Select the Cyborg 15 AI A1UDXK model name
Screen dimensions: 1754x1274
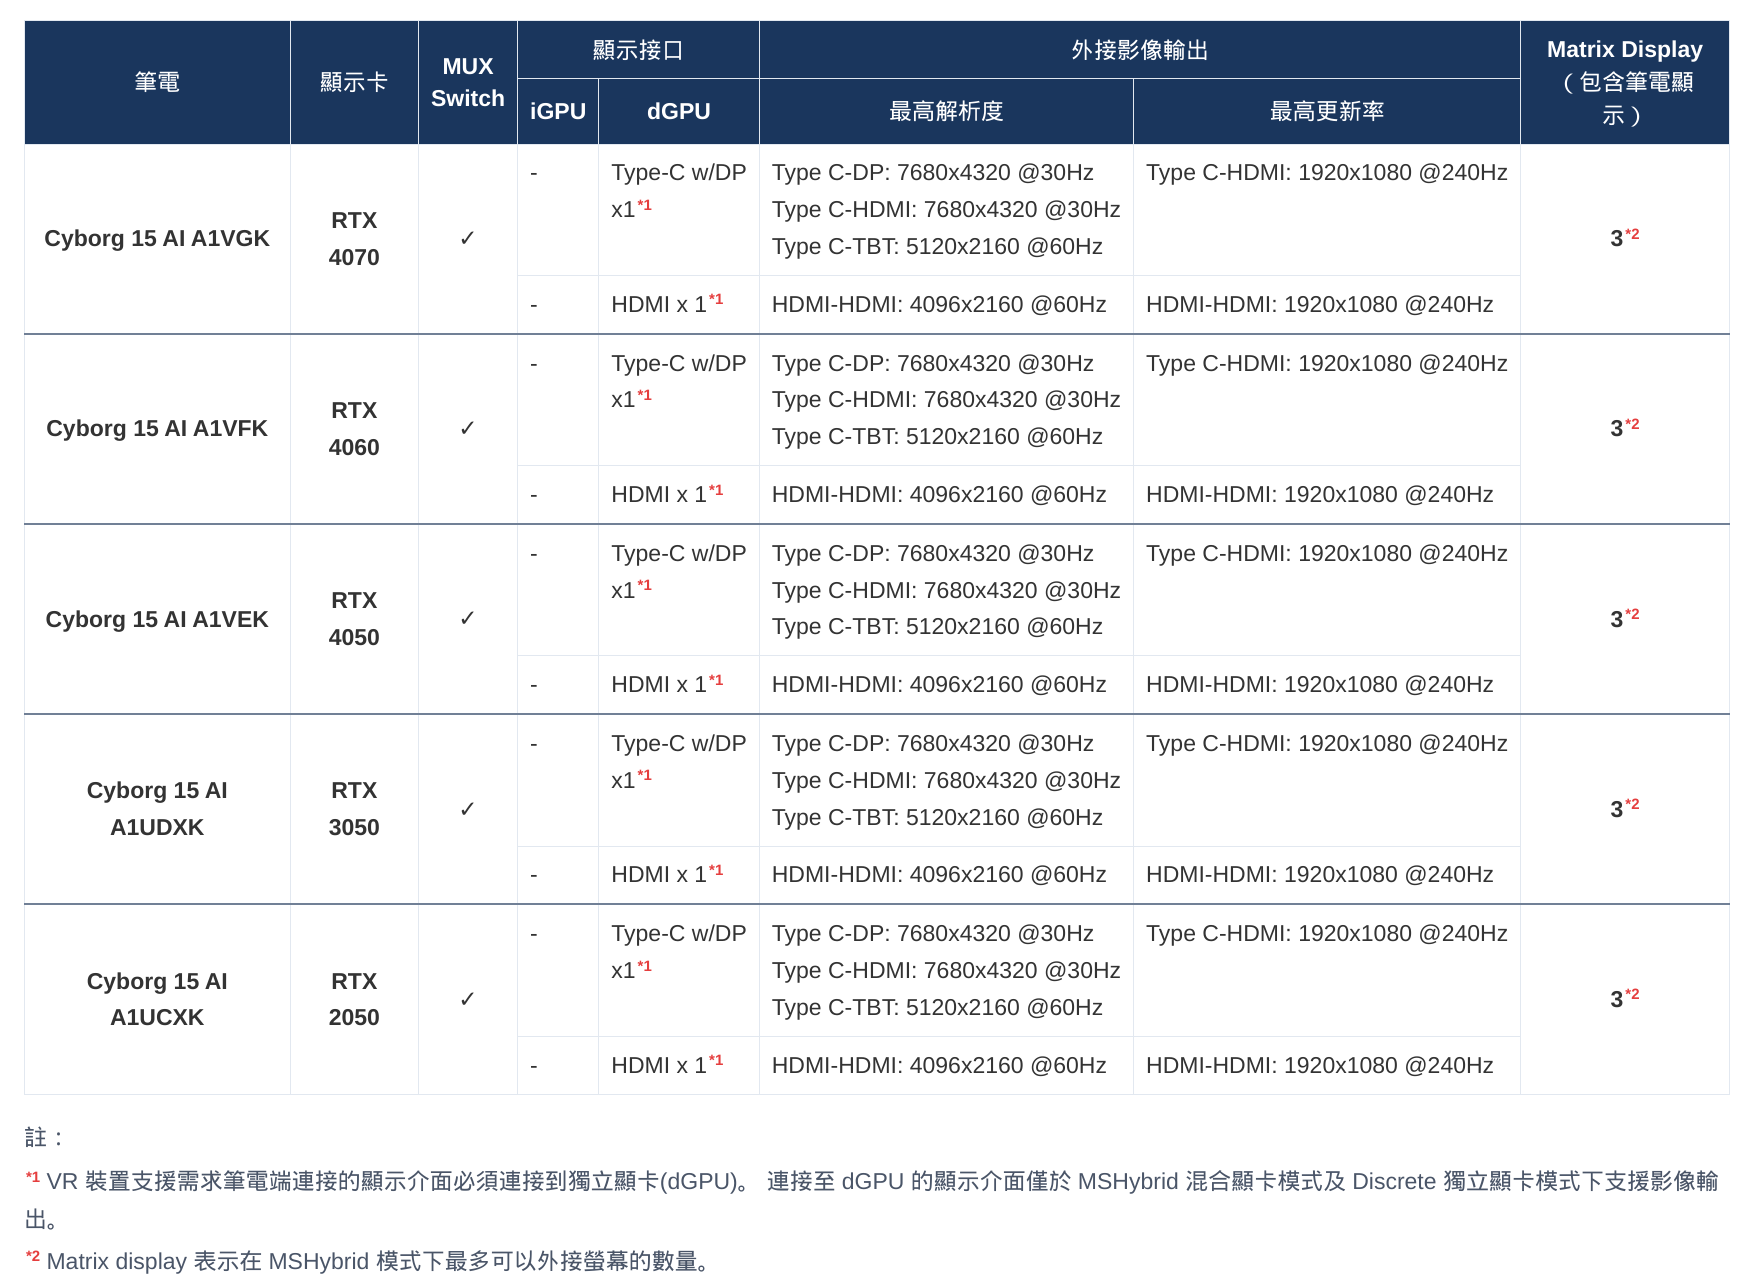(157, 809)
